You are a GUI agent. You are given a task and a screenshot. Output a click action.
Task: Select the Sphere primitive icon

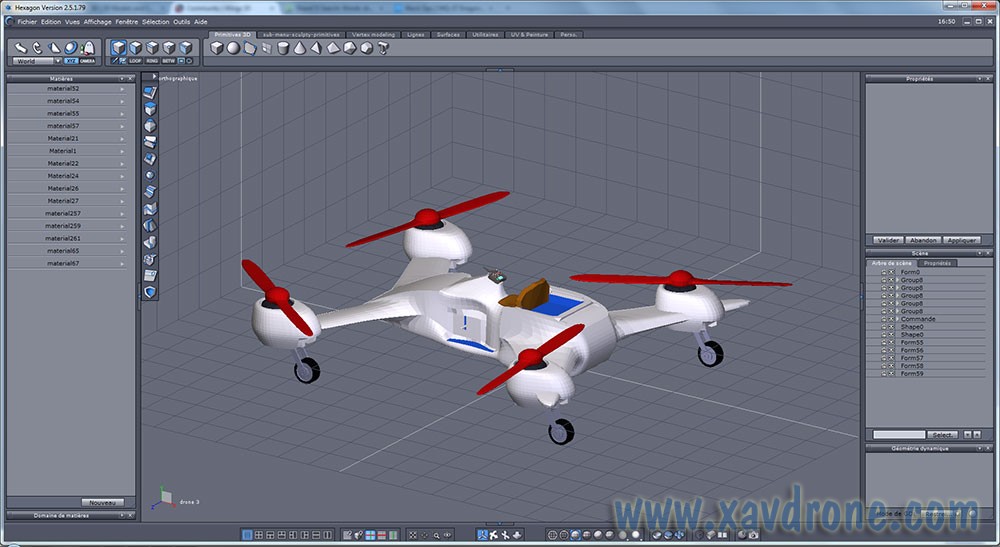(233, 47)
